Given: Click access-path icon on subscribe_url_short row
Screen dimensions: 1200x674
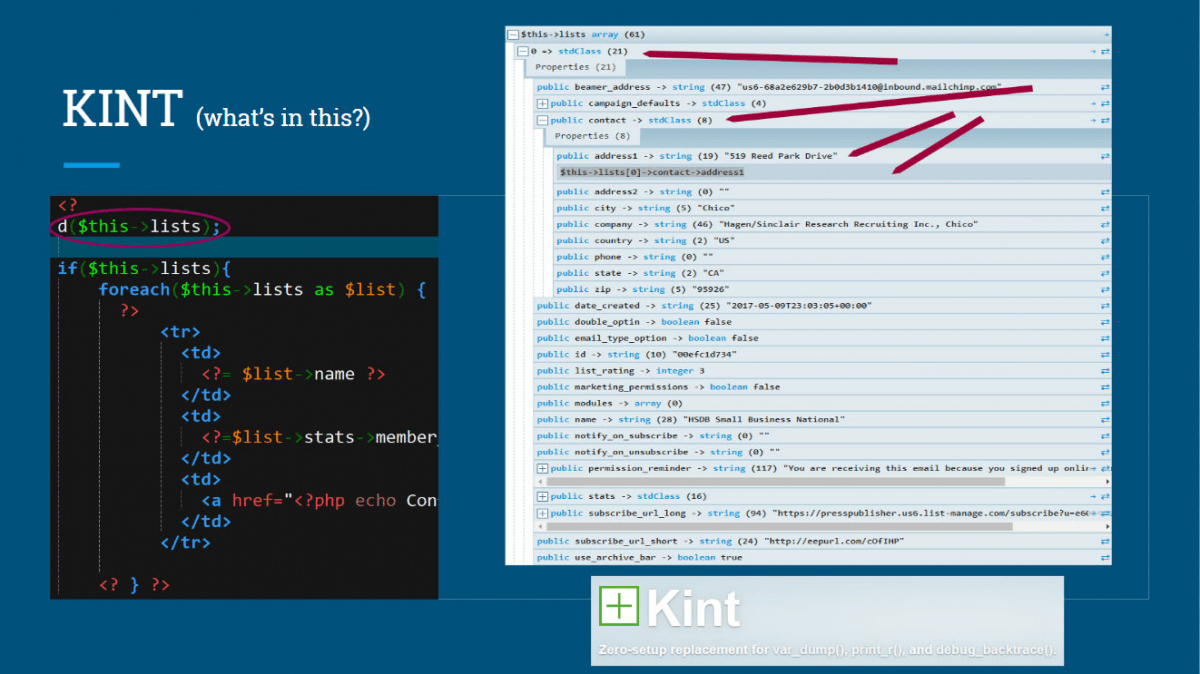Looking at the screenshot, I should coord(1105,541).
